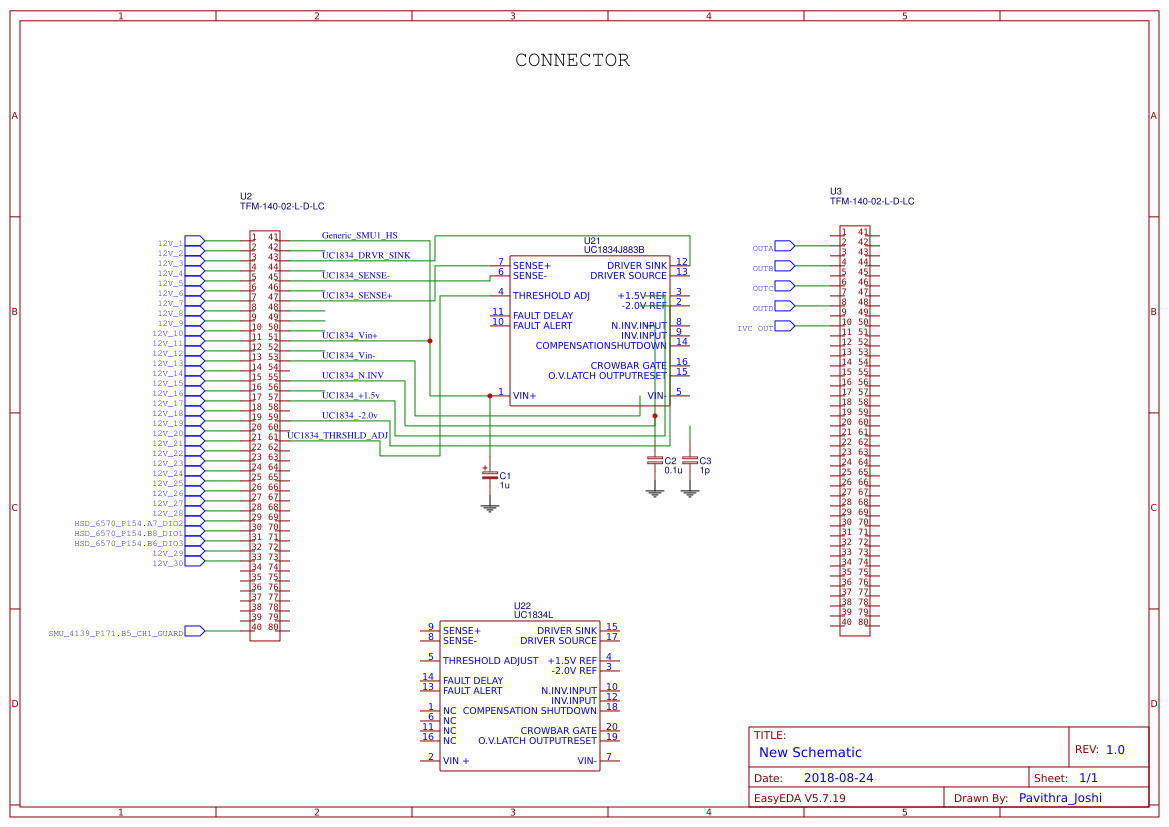Click the FAULT DELAY pin label on U22

pyautogui.click(x=473, y=681)
